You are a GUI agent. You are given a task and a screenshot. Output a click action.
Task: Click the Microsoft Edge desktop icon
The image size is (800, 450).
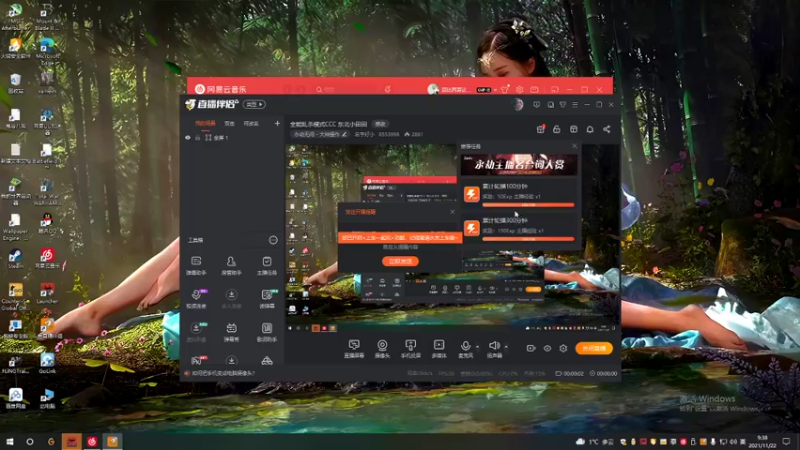click(x=46, y=51)
